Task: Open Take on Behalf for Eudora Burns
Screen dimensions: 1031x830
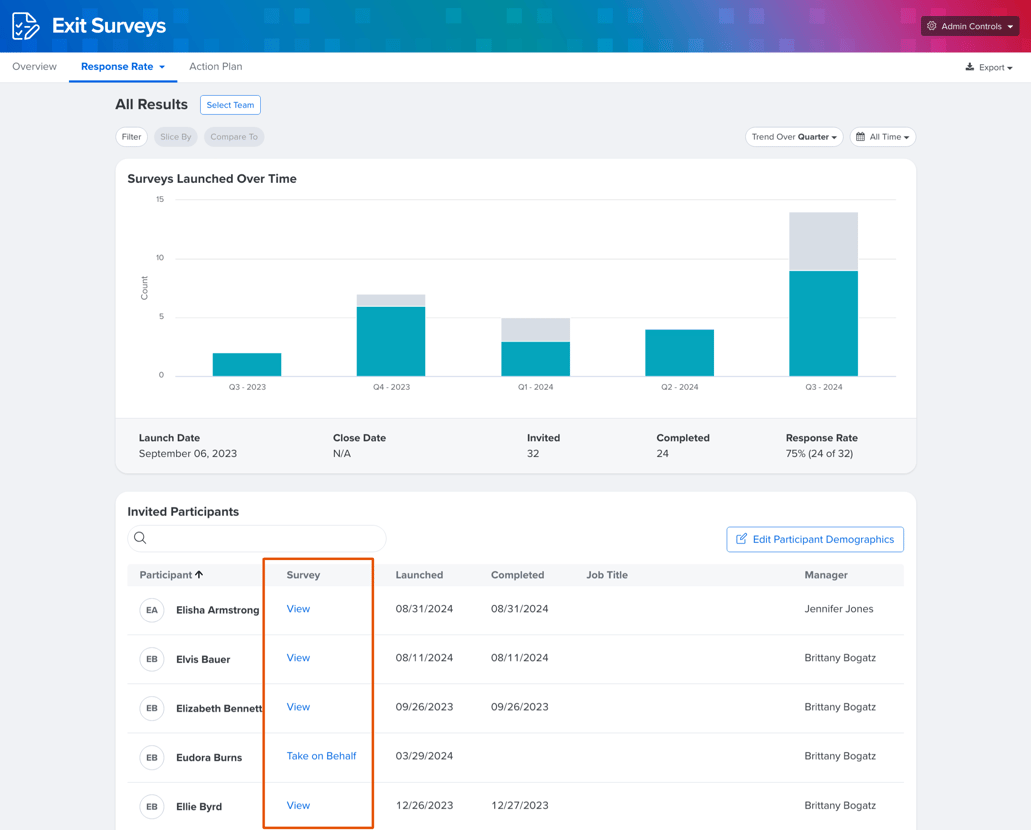Action: coord(321,756)
